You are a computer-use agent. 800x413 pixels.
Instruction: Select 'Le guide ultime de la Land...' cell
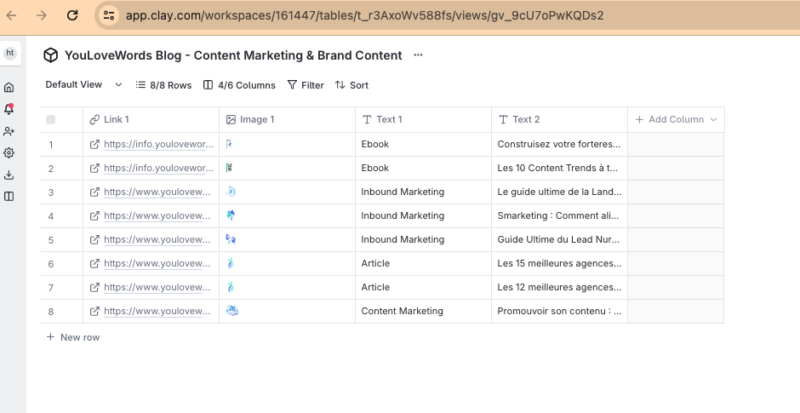[x=560, y=192]
